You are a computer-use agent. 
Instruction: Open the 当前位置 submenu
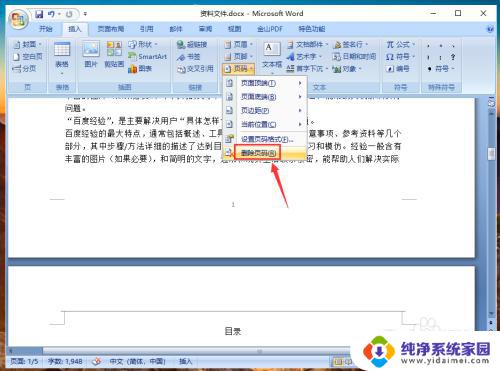[x=265, y=124]
